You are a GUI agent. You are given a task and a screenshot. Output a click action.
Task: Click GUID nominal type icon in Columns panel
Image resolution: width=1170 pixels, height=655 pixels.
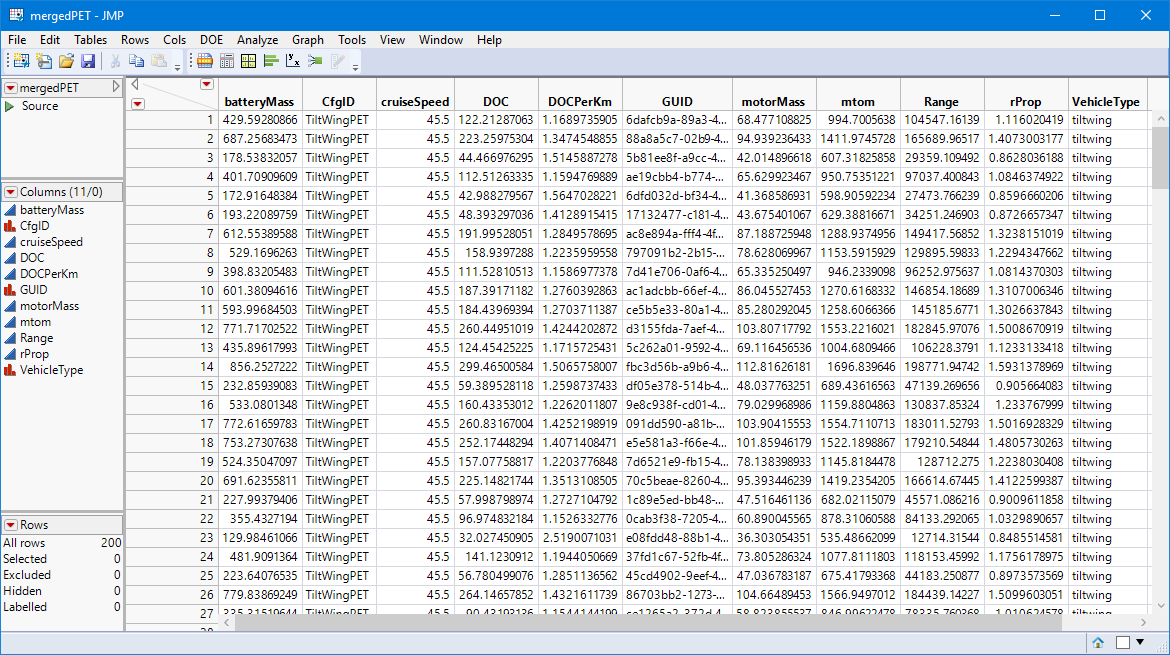tap(10, 290)
